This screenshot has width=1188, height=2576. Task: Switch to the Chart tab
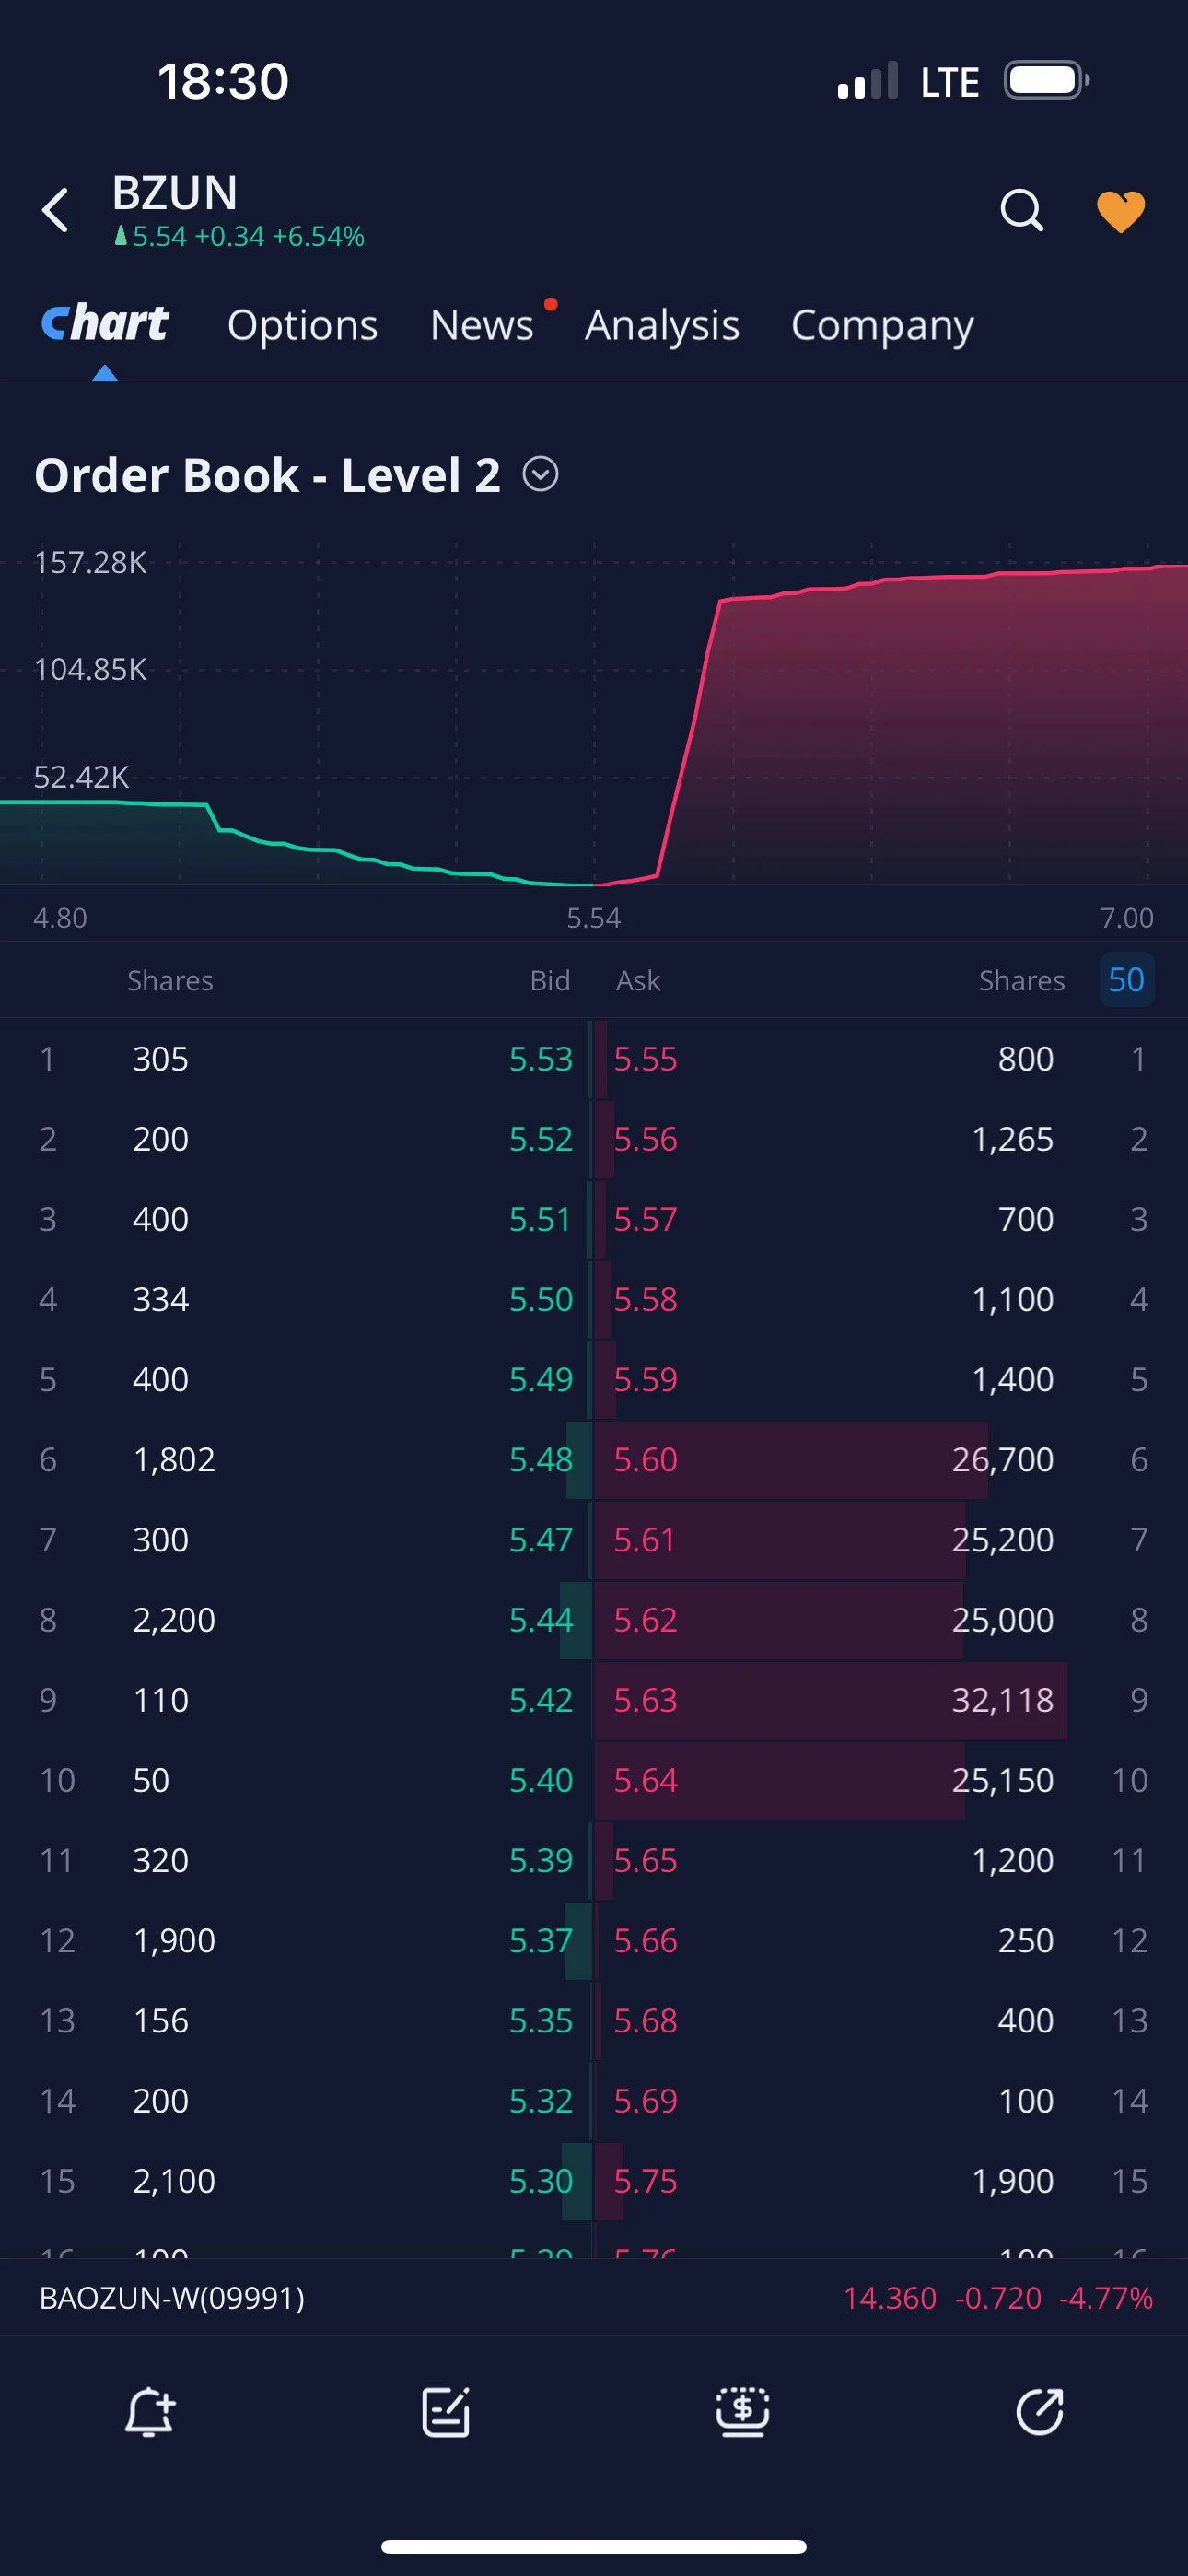pos(105,324)
